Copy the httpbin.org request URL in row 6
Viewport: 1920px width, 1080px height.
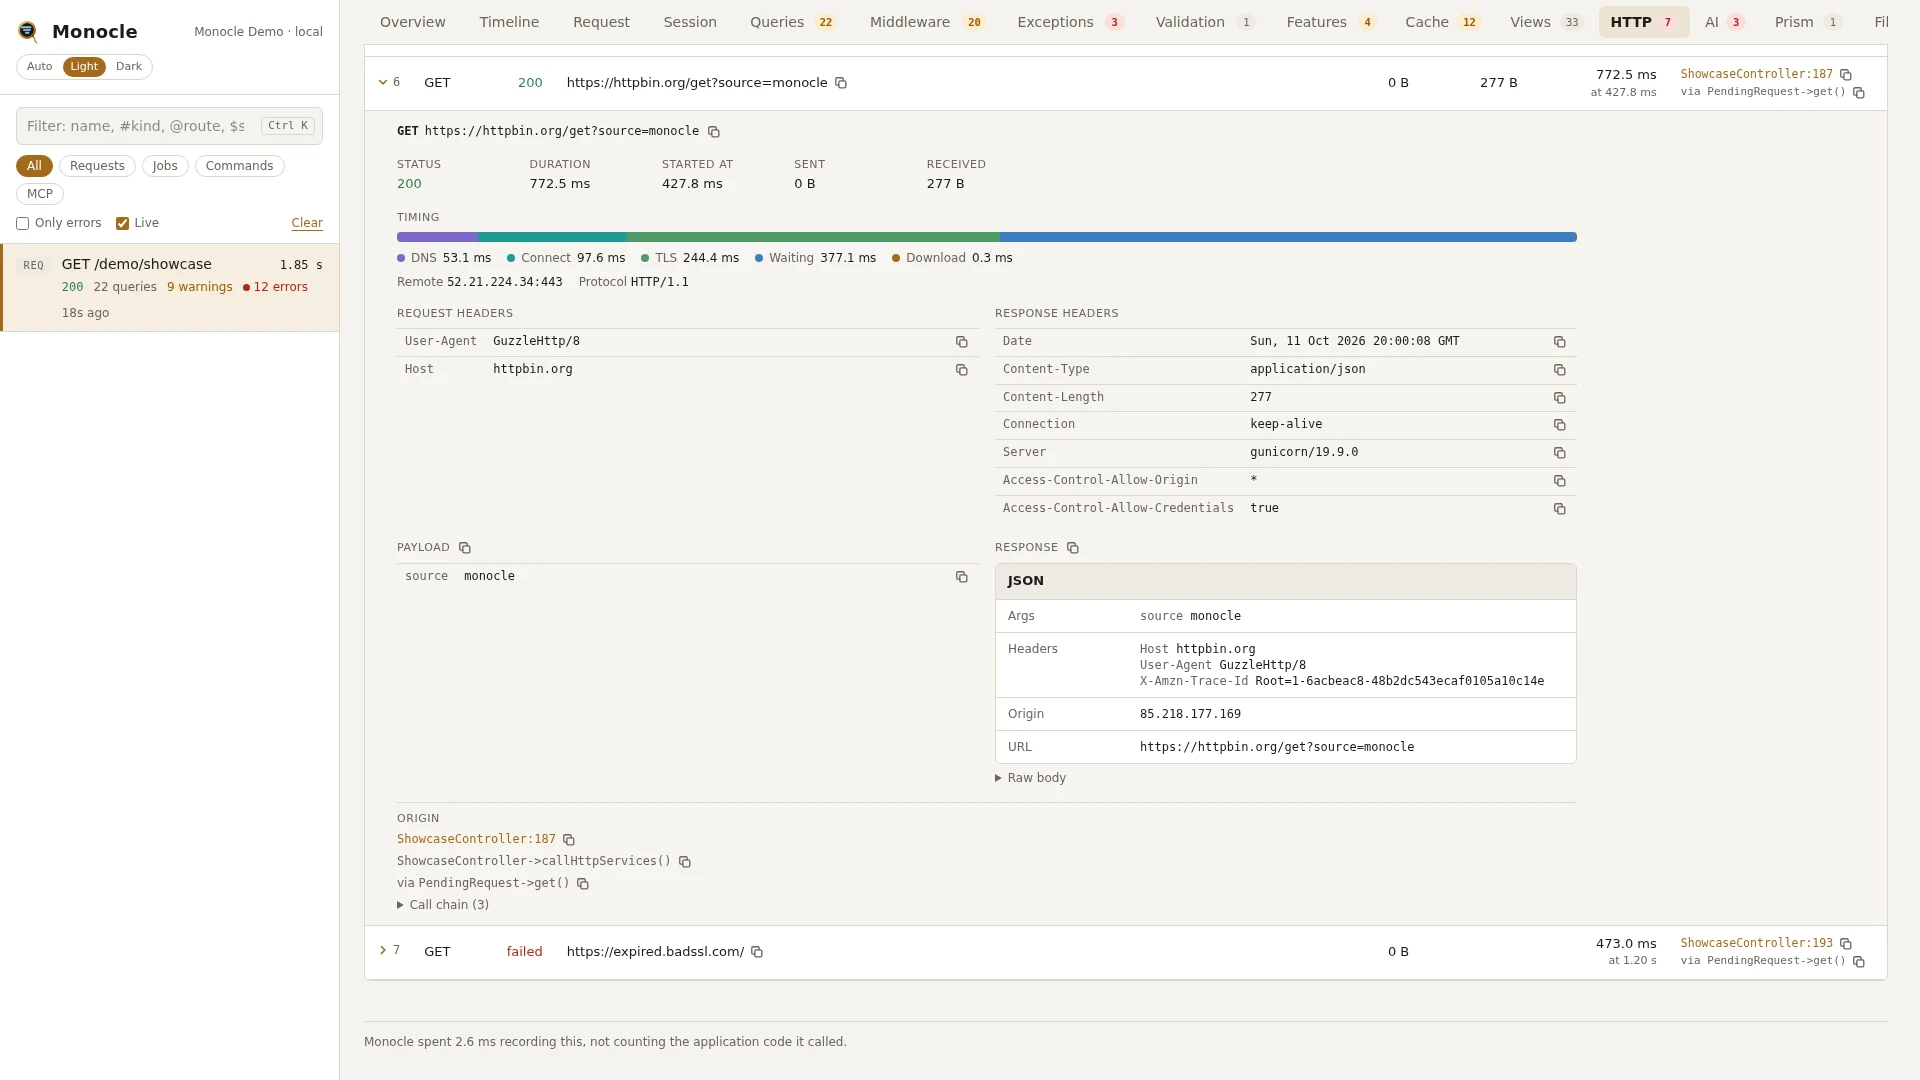pyautogui.click(x=841, y=83)
